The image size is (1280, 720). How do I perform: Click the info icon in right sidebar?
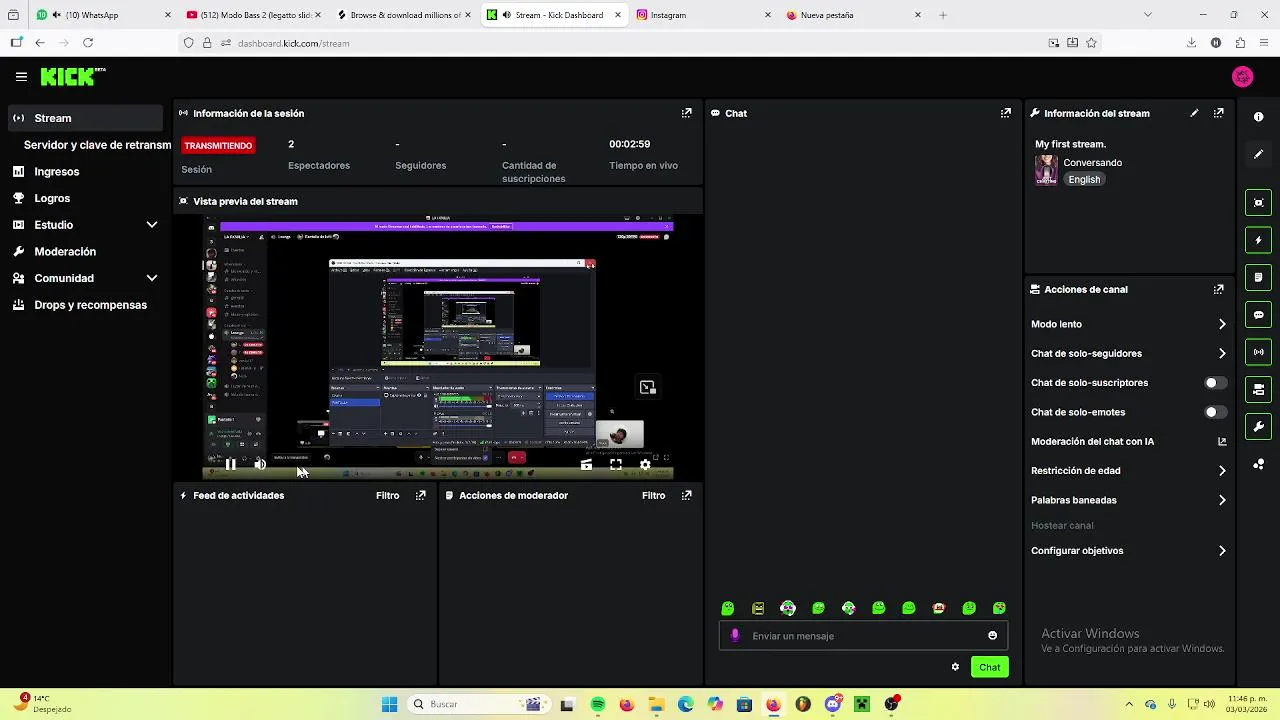pyautogui.click(x=1258, y=117)
